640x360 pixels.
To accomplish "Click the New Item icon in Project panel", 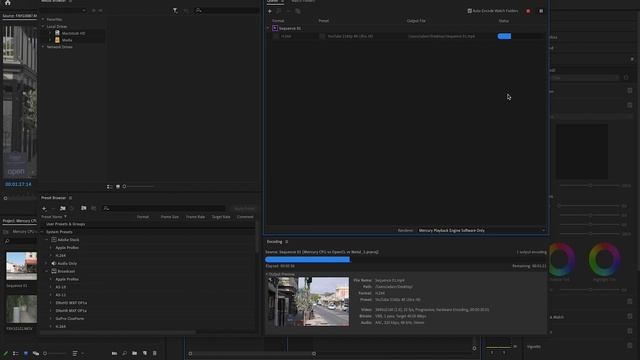I will point(144,353).
